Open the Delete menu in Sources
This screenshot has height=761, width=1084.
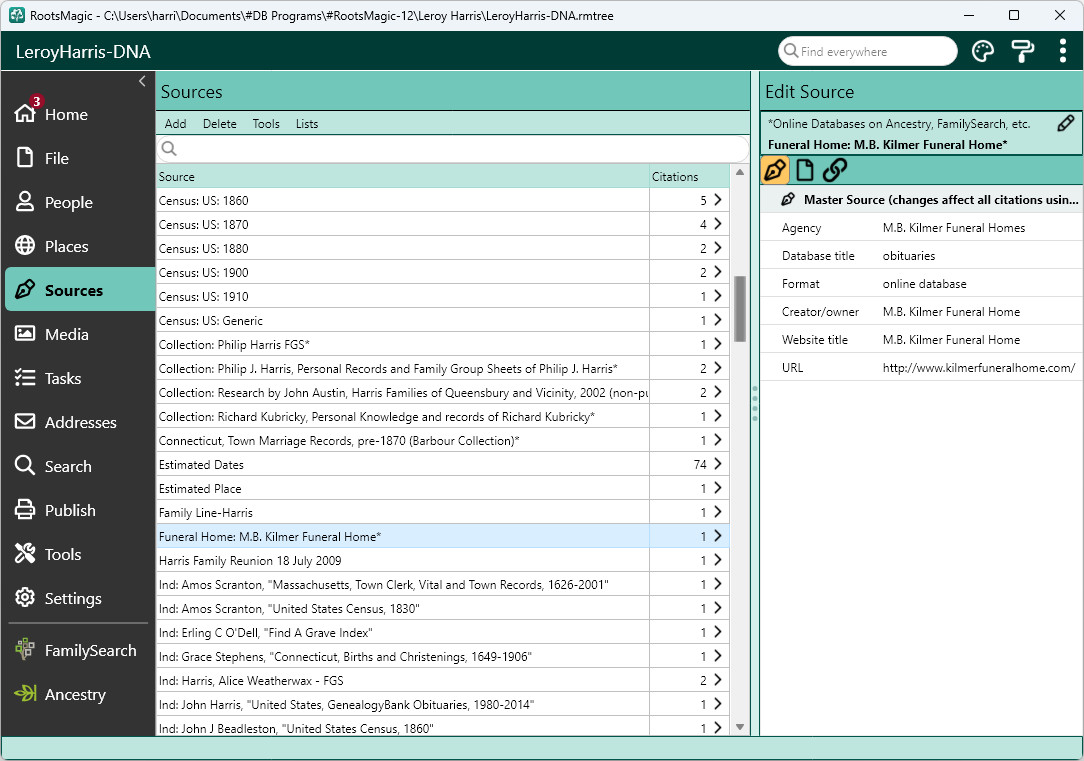pos(220,124)
